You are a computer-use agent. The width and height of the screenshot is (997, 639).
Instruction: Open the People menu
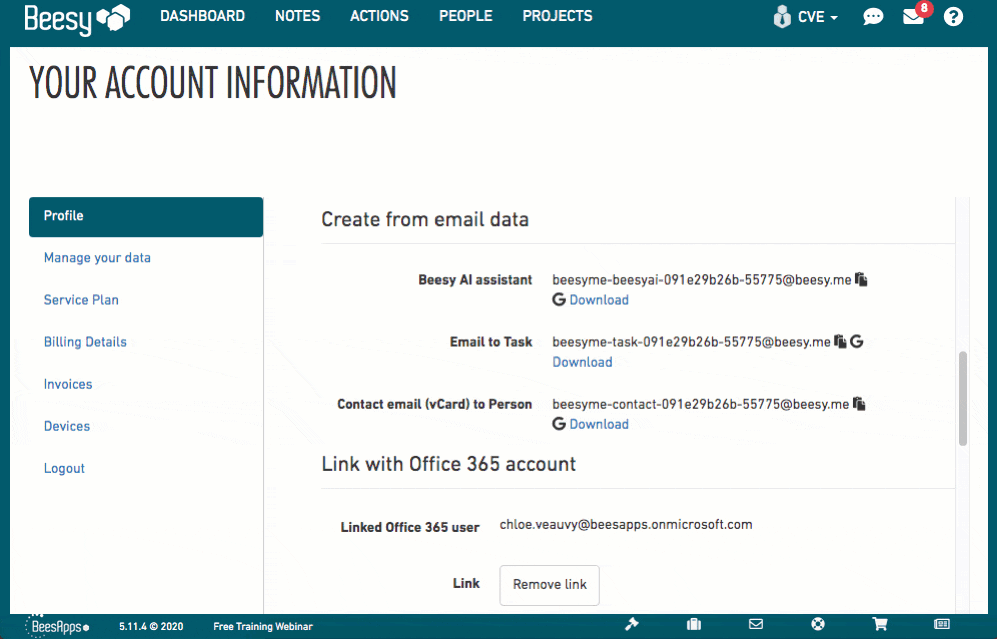coord(465,16)
